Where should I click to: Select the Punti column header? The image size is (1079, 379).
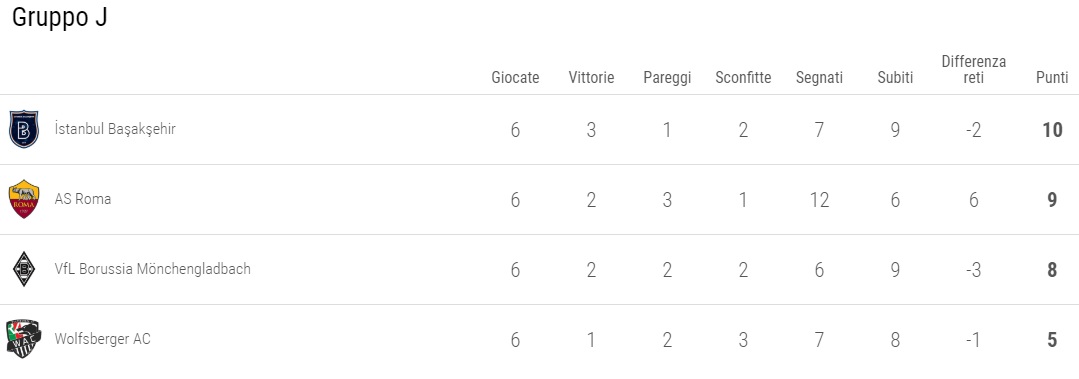[1052, 78]
